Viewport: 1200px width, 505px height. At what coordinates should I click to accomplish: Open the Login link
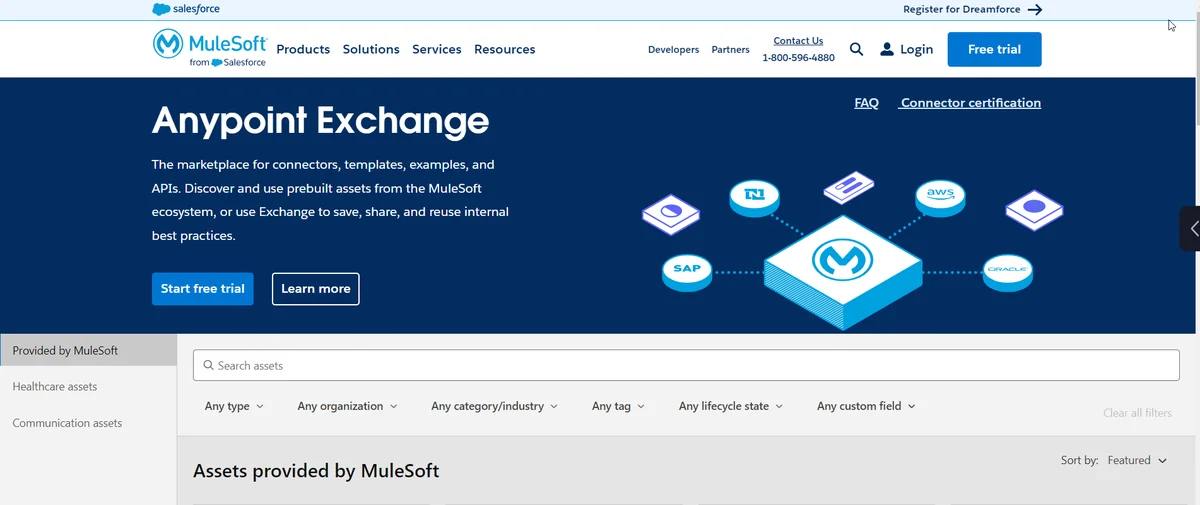(916, 49)
